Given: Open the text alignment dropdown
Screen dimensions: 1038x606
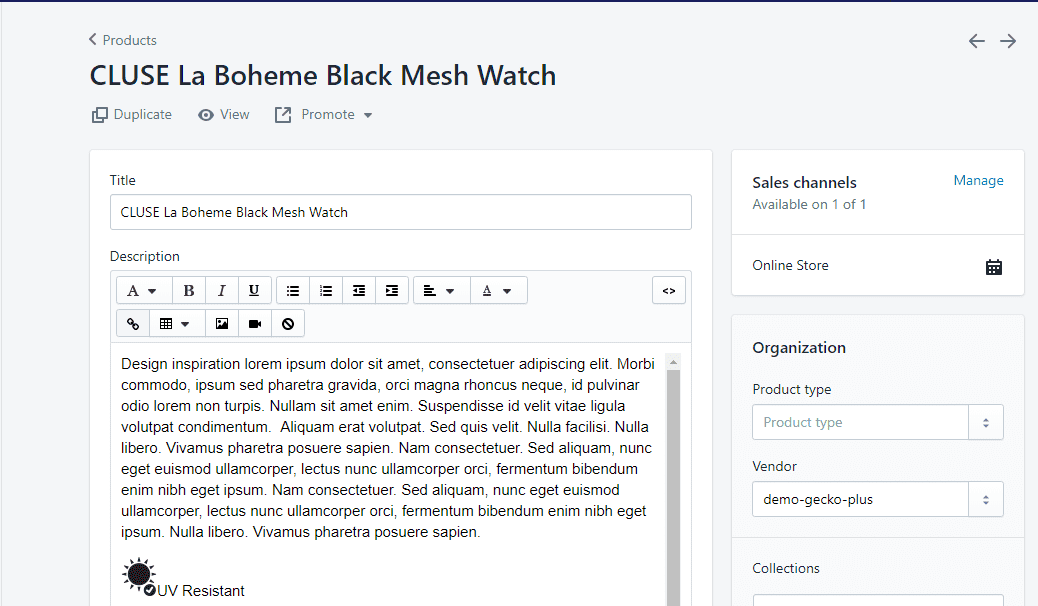Looking at the screenshot, I should 442,290.
